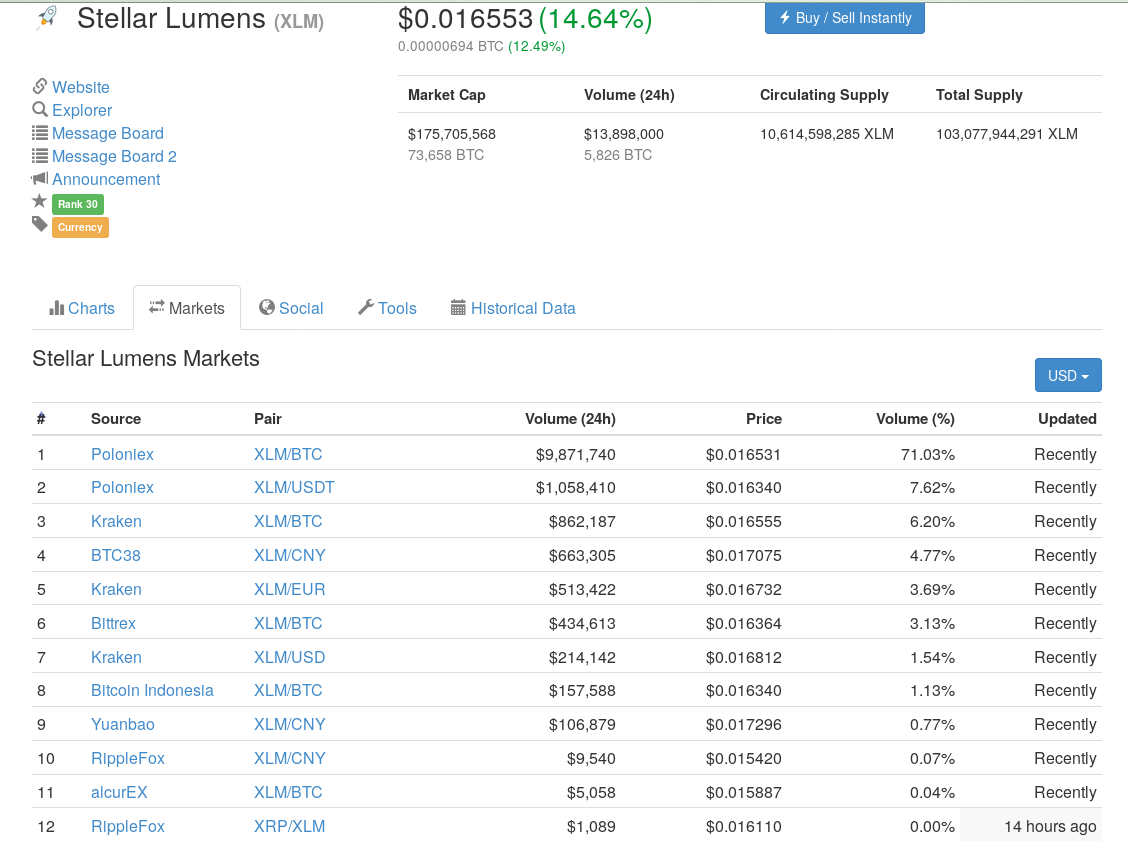The width and height of the screenshot is (1128, 860).
Task: Click the Pair column header
Action: (268, 419)
